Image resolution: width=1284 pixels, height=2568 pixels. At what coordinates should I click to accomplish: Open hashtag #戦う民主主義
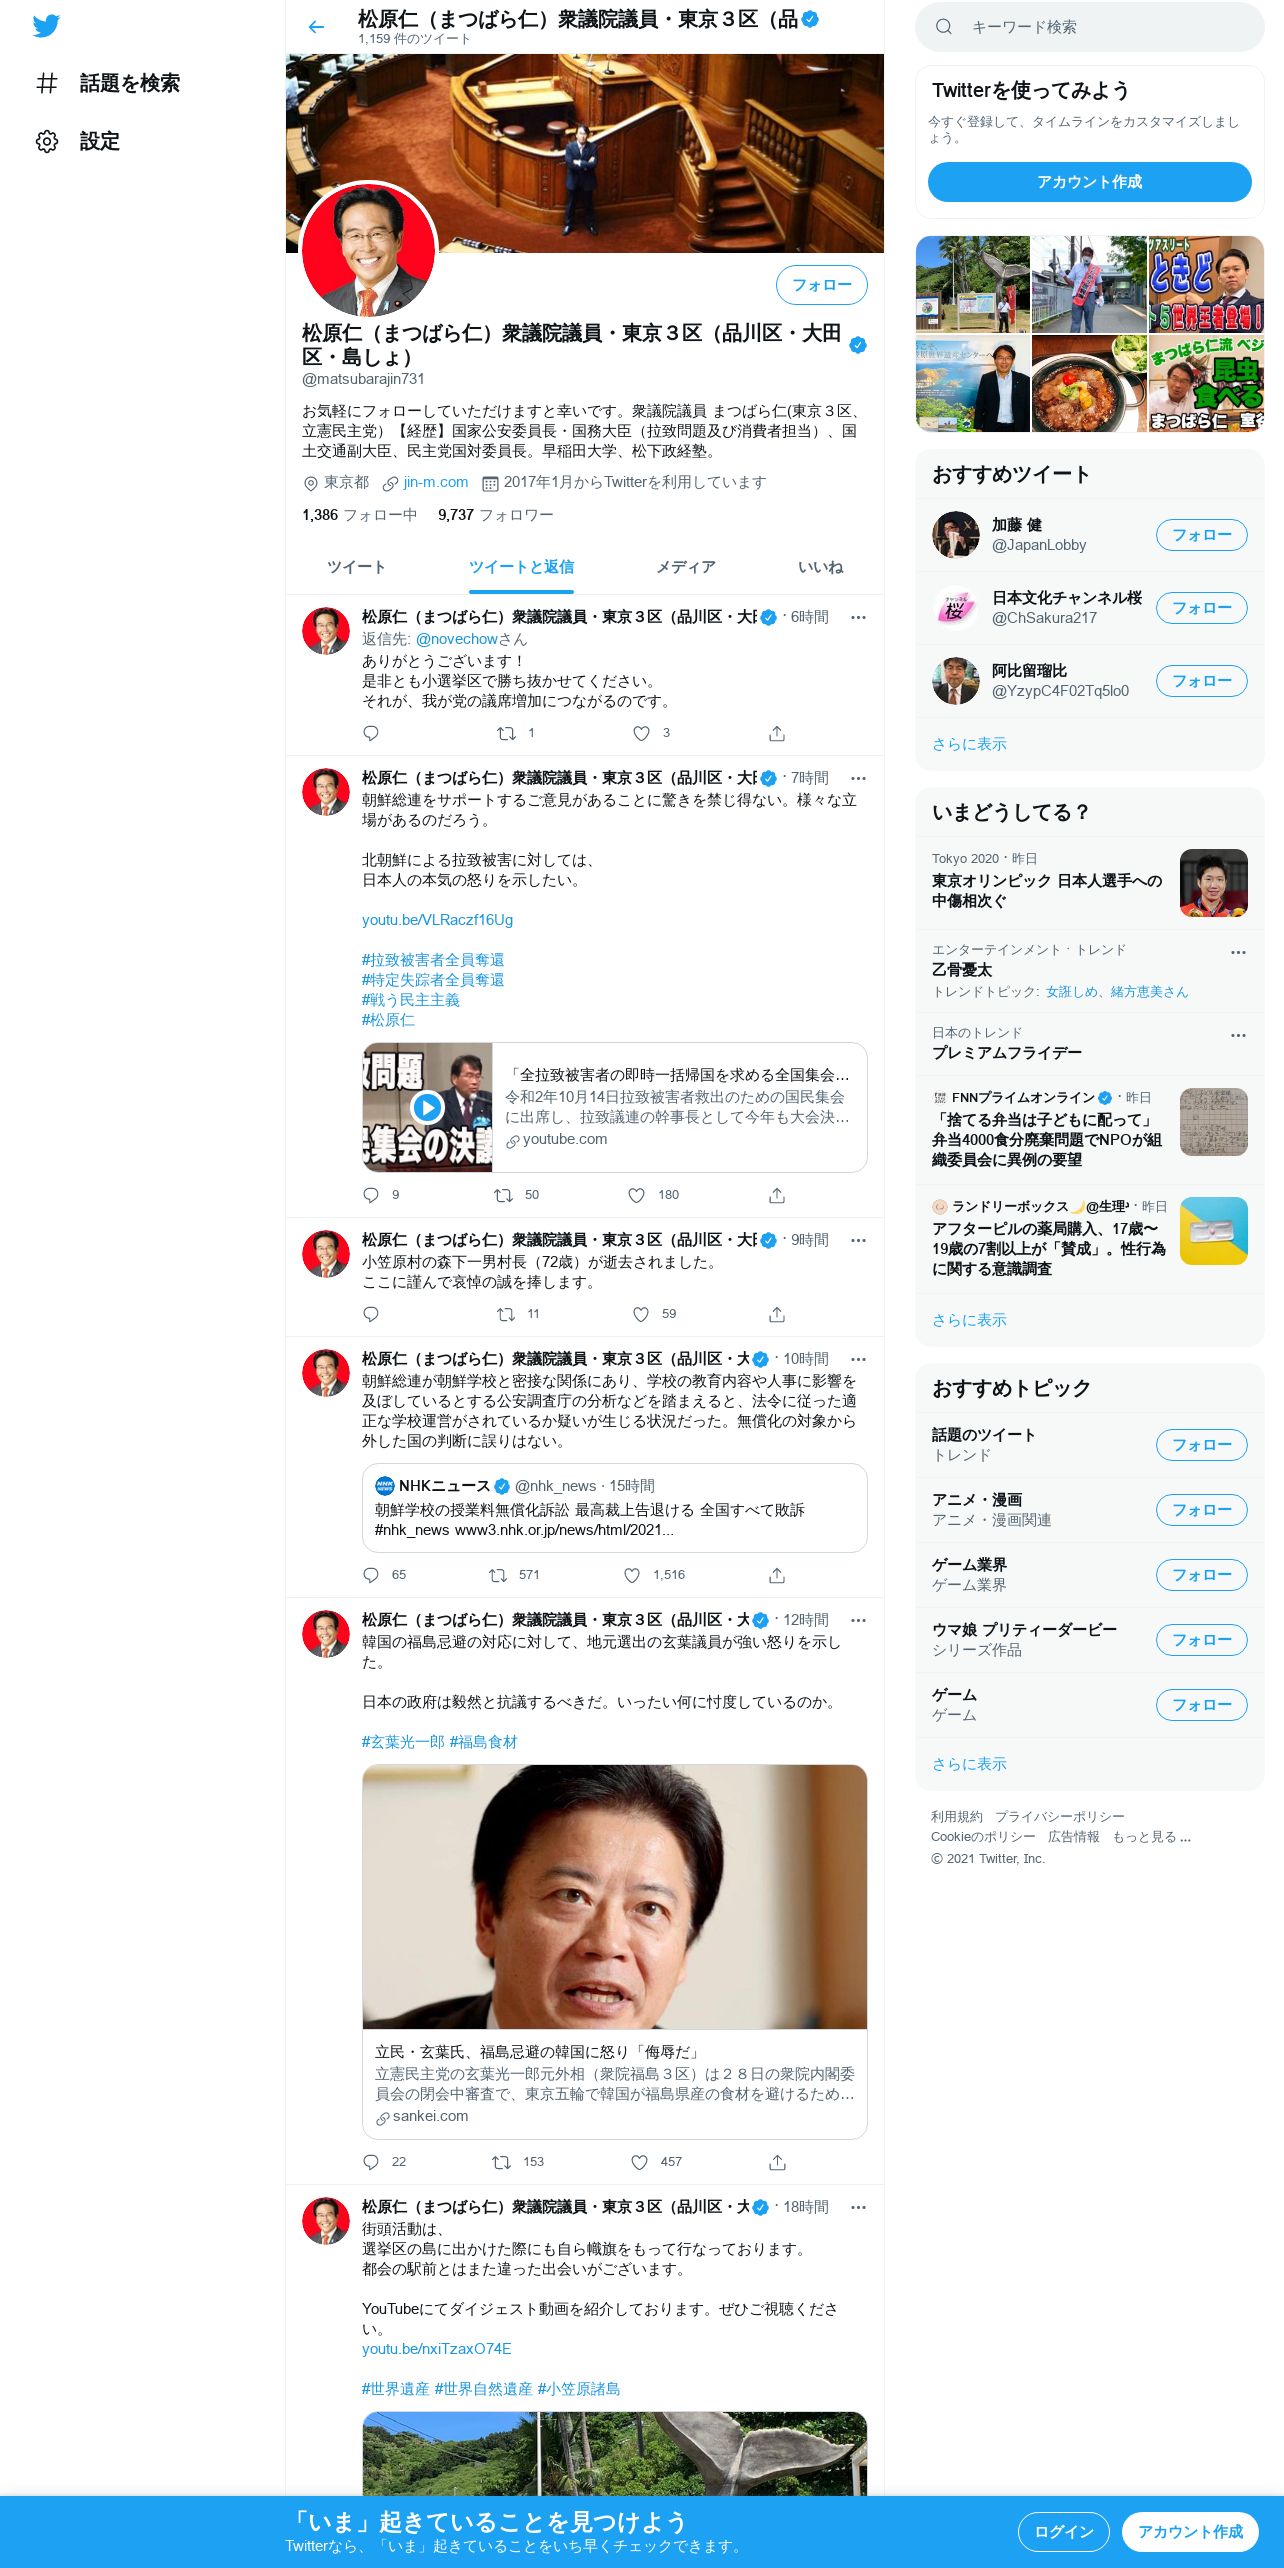(411, 1000)
